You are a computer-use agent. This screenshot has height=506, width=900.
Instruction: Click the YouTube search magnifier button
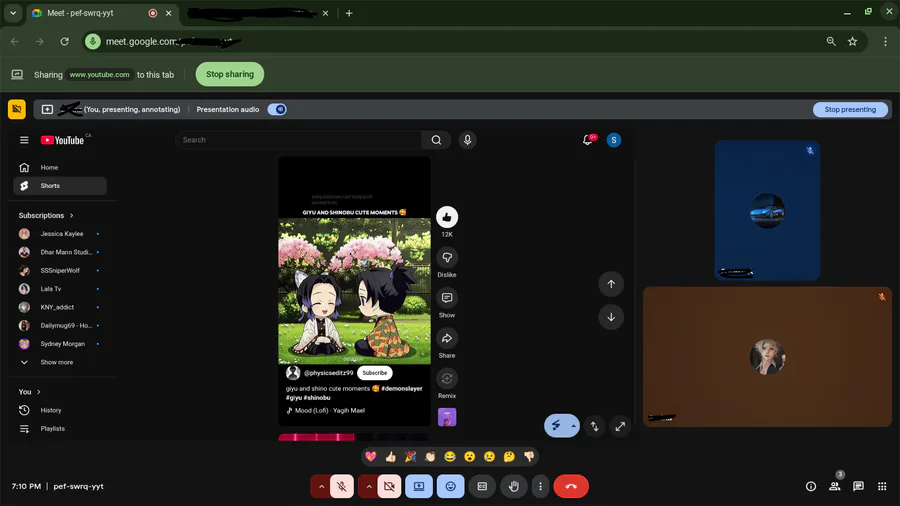[436, 140]
